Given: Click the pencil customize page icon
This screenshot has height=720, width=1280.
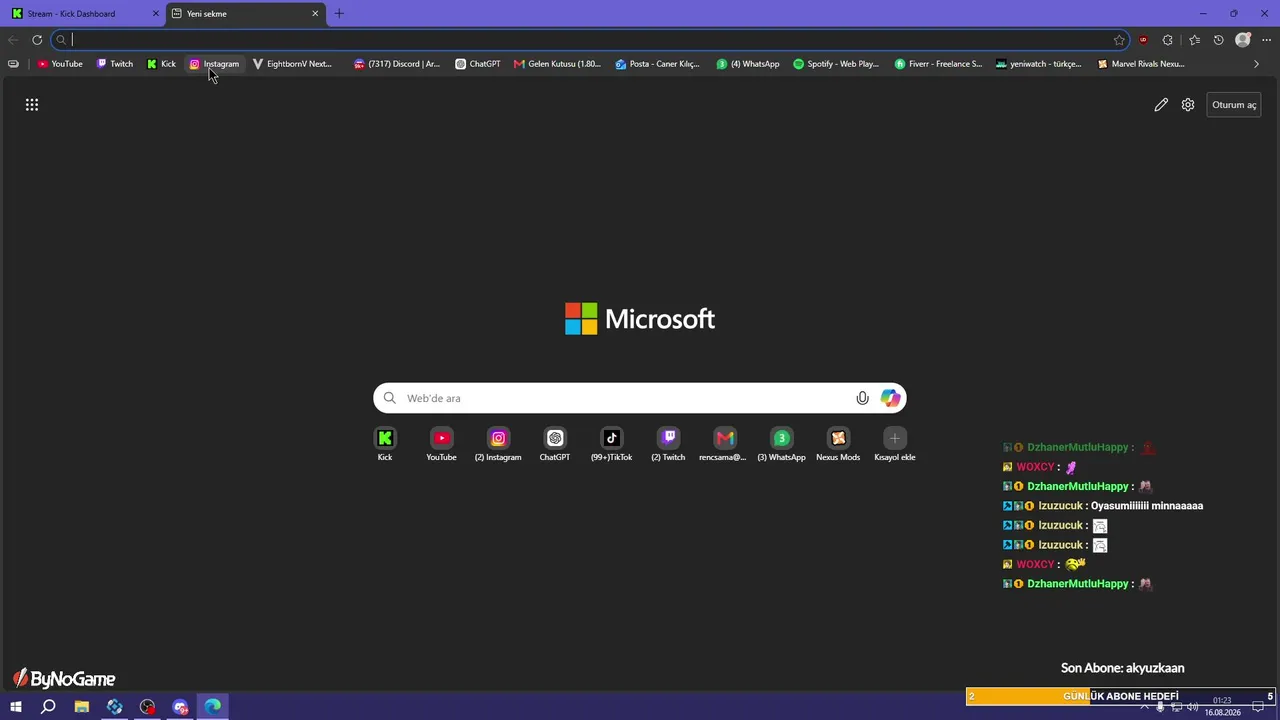Looking at the screenshot, I should pyautogui.click(x=1161, y=105).
